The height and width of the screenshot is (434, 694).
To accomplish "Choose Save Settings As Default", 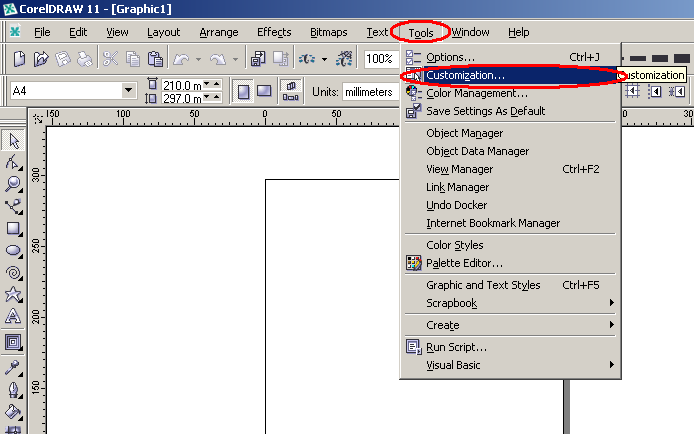I will tap(510, 111).
